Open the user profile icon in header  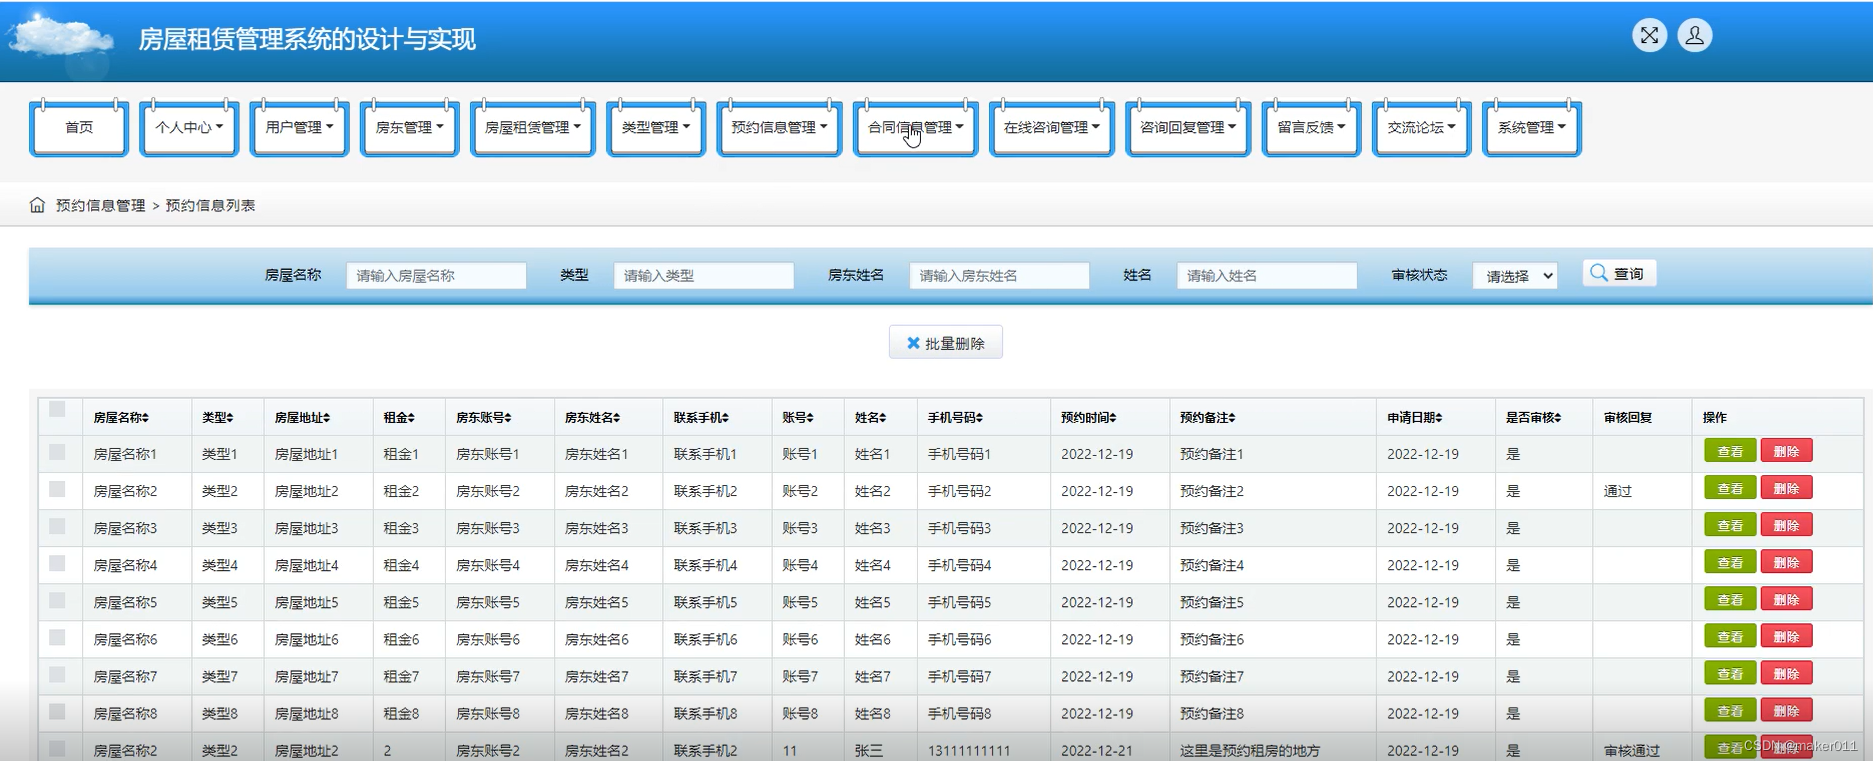pos(1694,36)
